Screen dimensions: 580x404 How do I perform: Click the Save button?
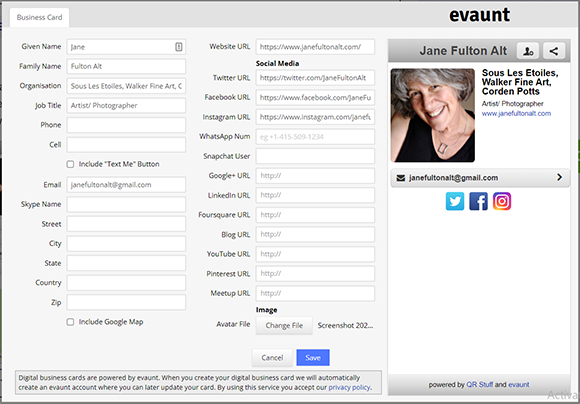click(313, 358)
